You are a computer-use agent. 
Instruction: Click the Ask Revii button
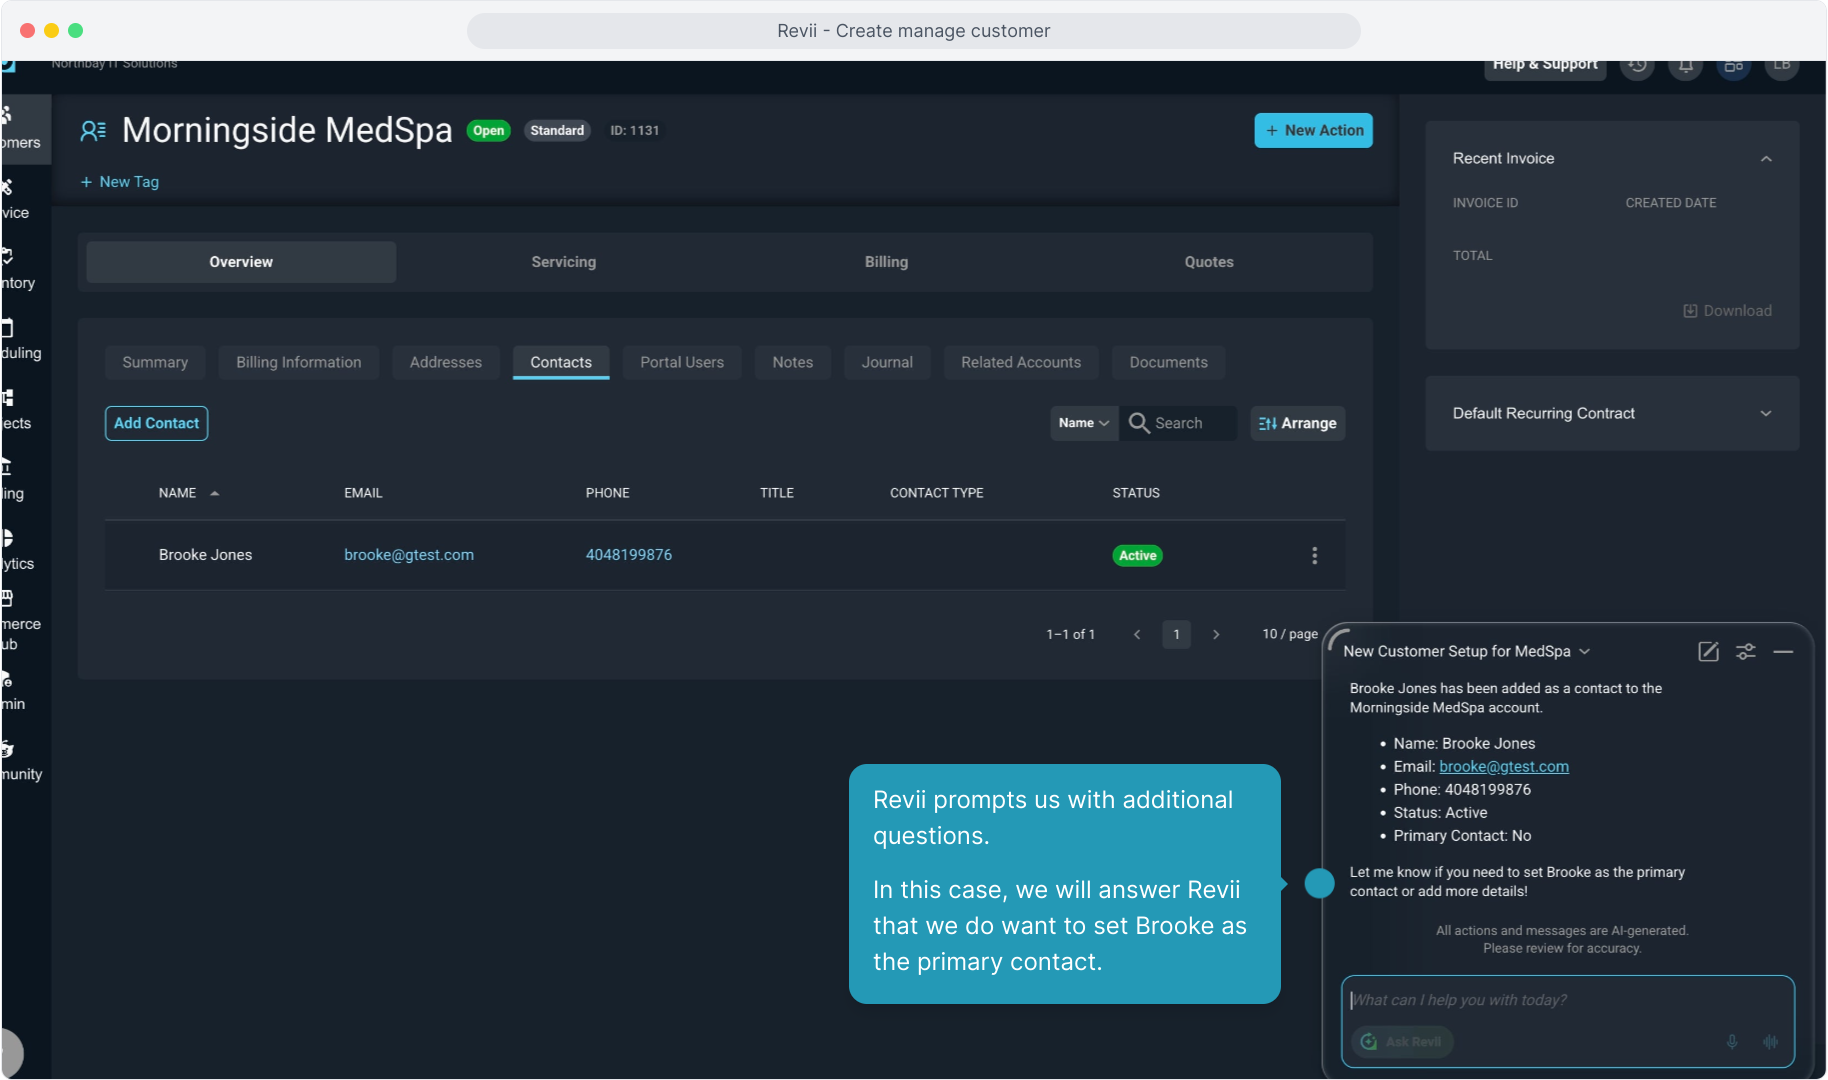pyautogui.click(x=1402, y=1041)
